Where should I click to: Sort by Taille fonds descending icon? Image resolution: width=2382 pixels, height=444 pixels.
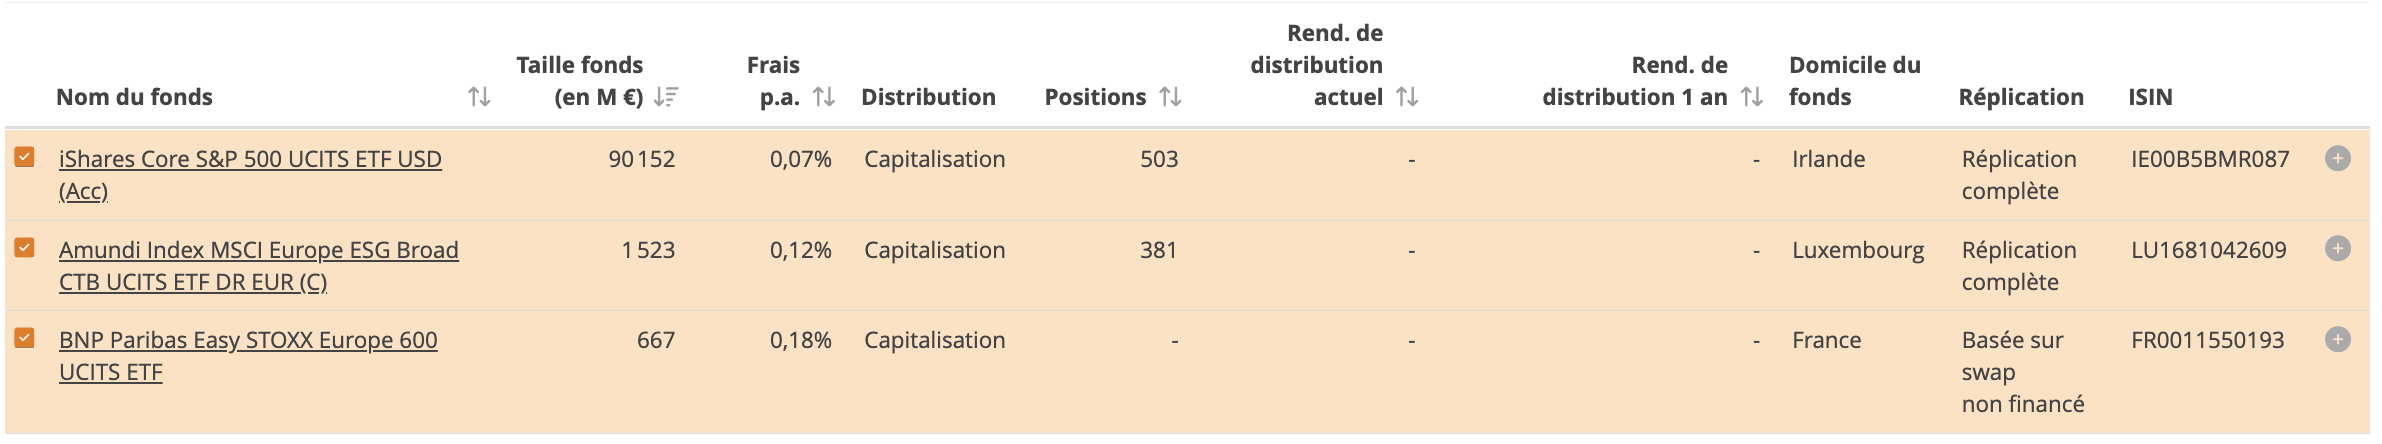pyautogui.click(x=666, y=97)
